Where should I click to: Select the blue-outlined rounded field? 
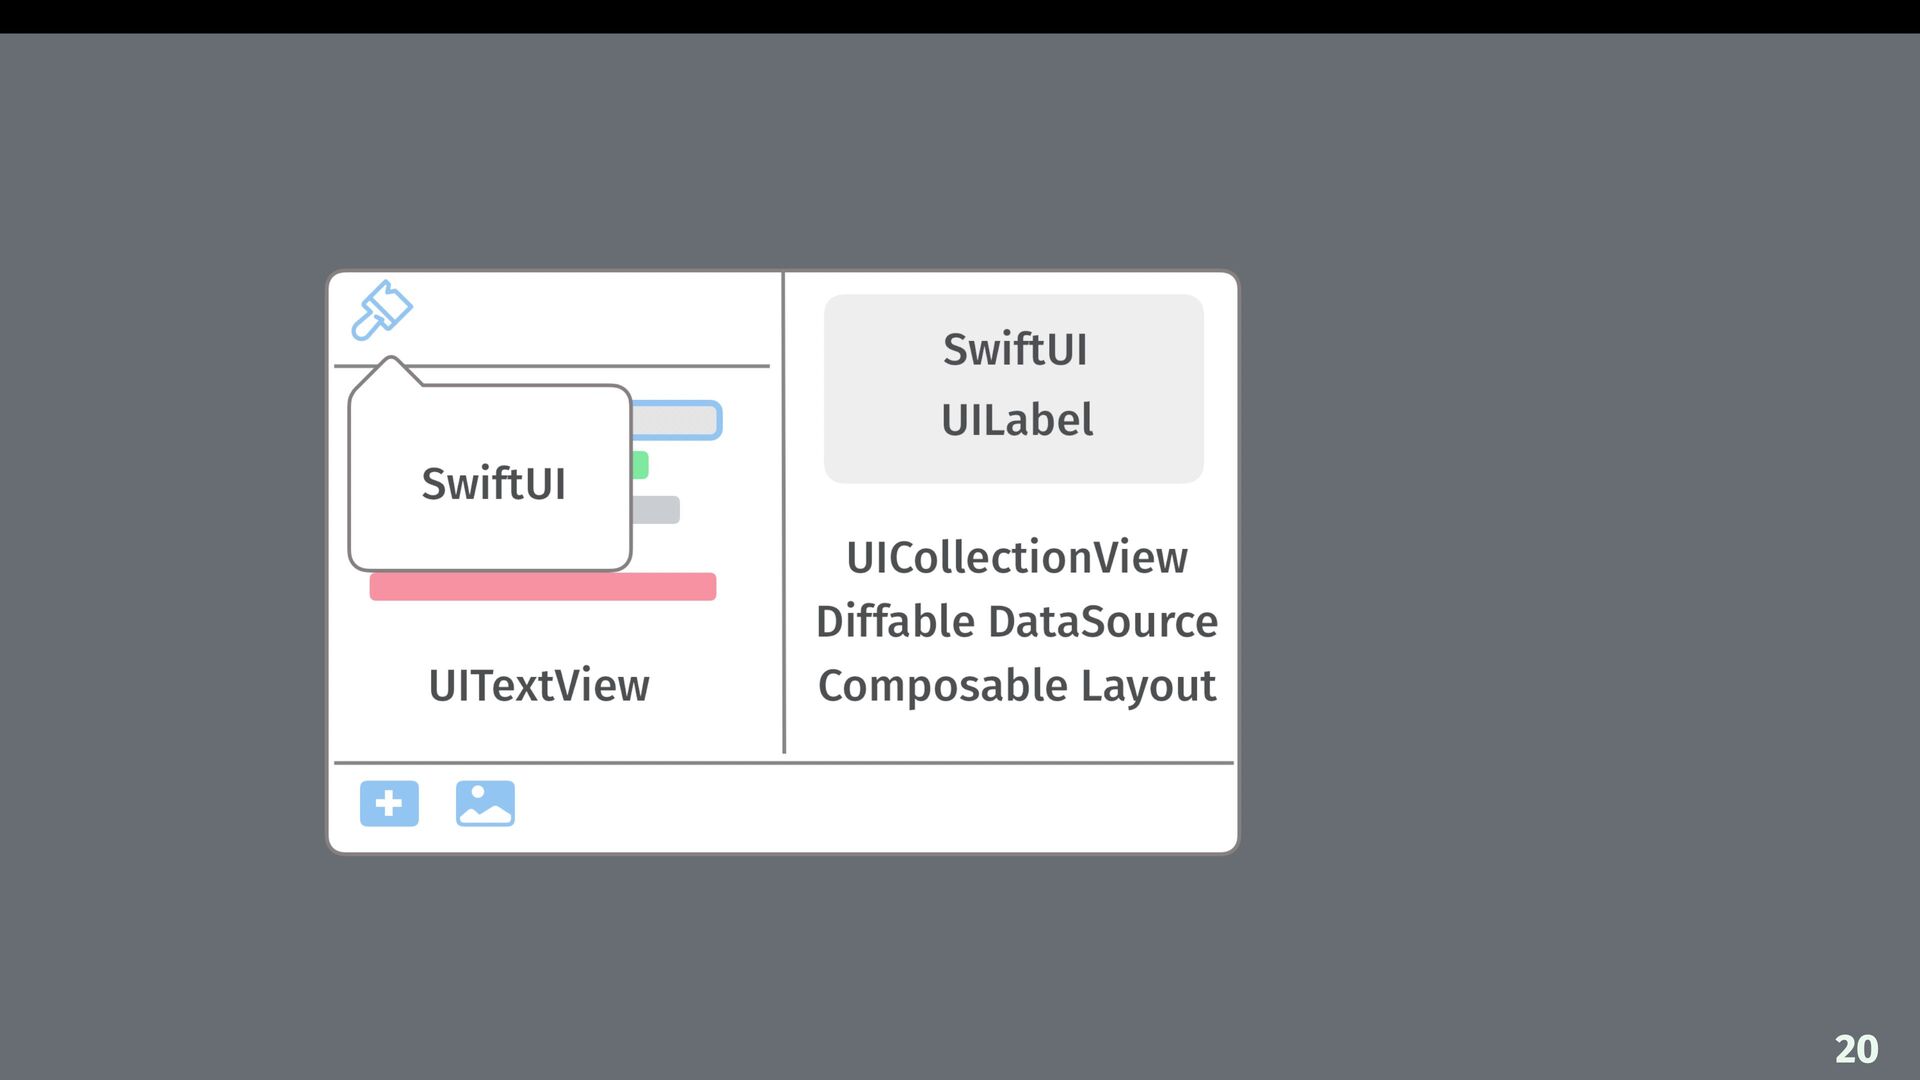677,420
